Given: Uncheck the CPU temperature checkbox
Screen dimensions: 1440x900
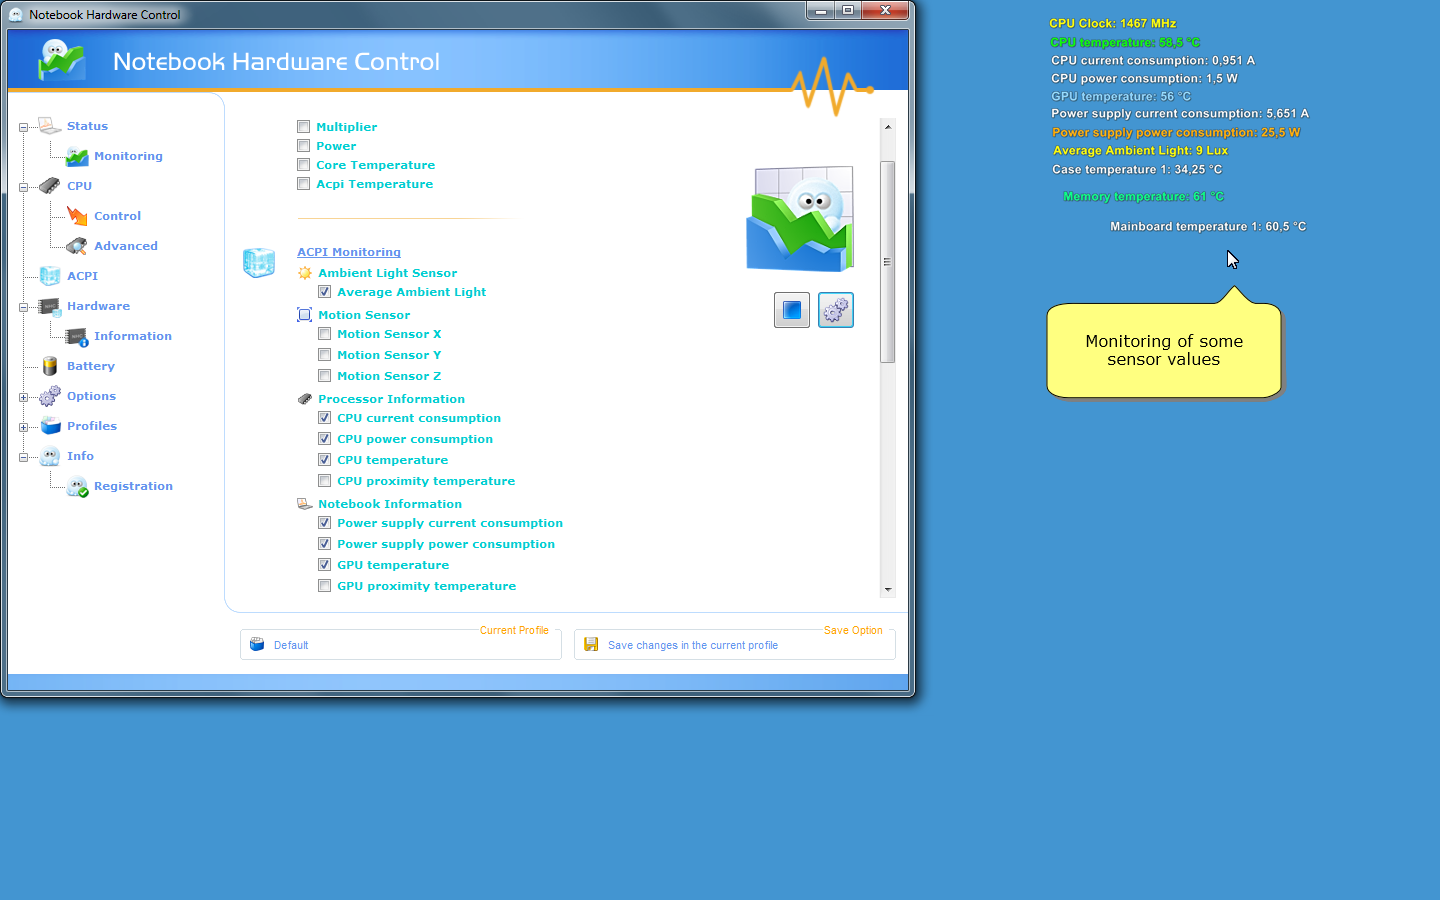Looking at the screenshot, I should (324, 460).
